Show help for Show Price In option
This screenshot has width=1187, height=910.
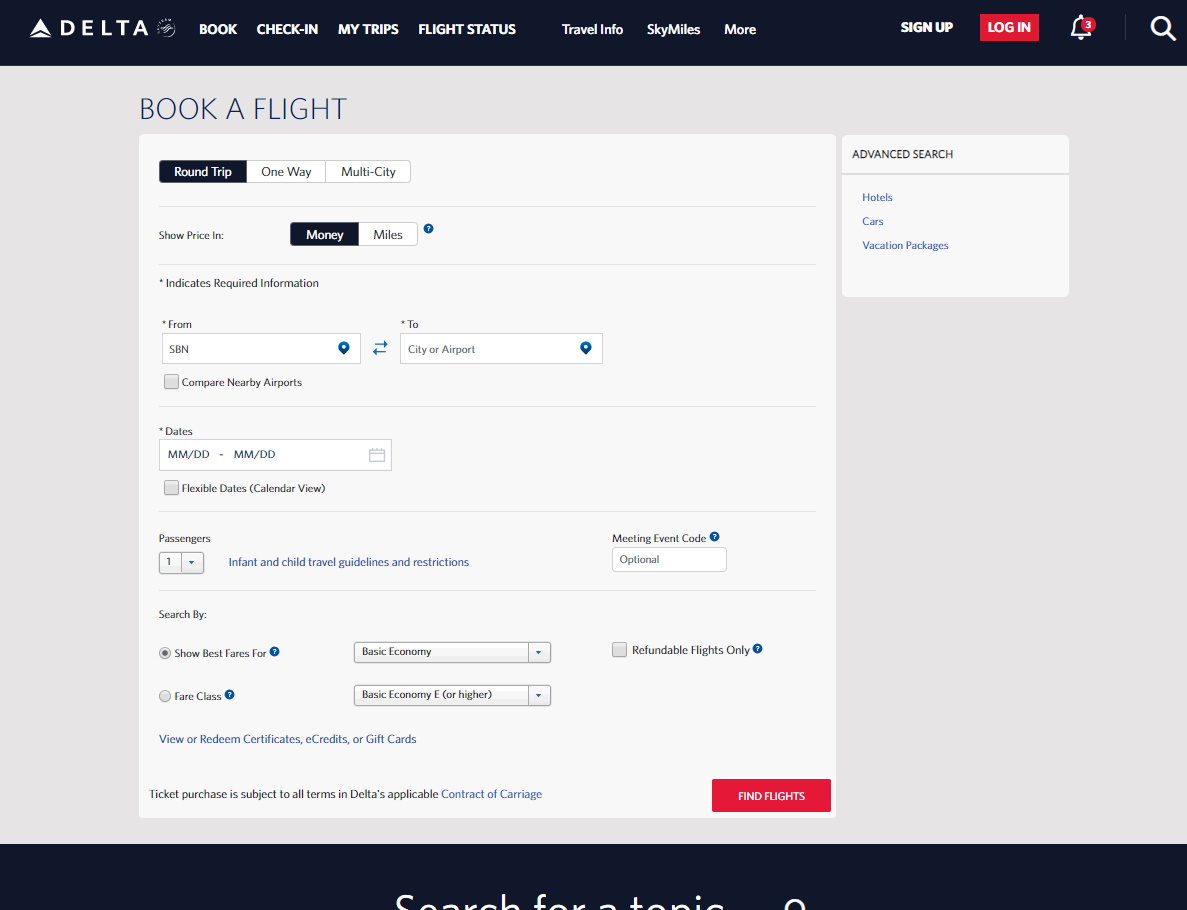pyautogui.click(x=428, y=229)
